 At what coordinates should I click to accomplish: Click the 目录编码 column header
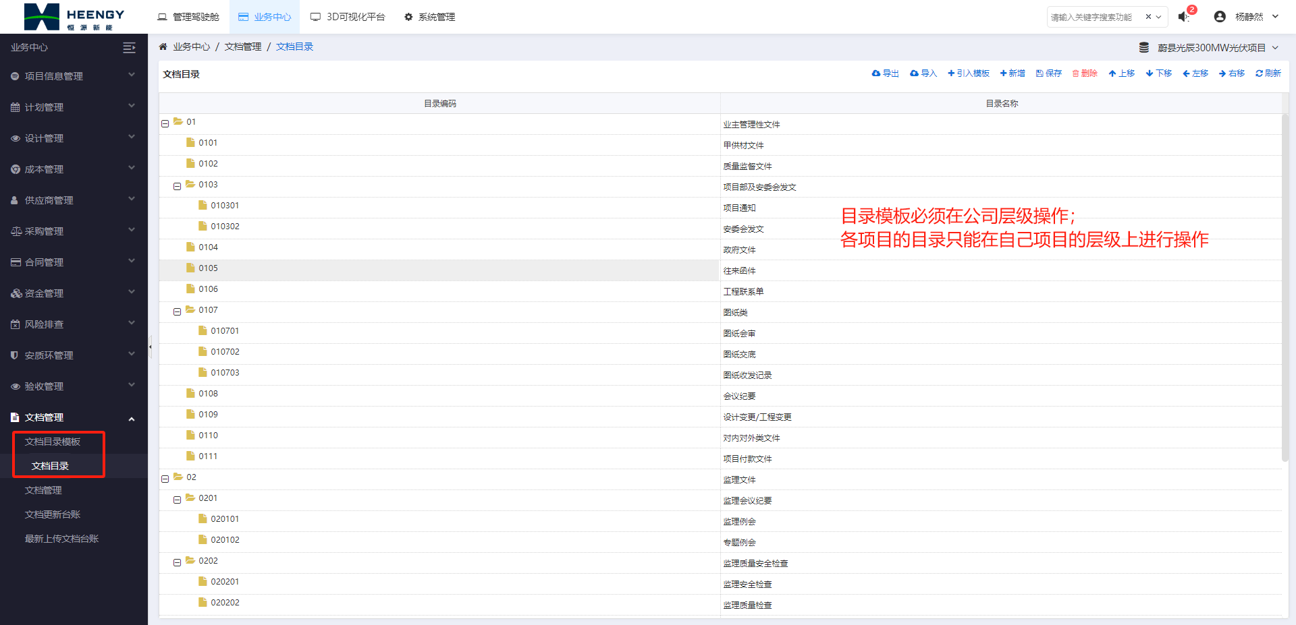tap(439, 103)
